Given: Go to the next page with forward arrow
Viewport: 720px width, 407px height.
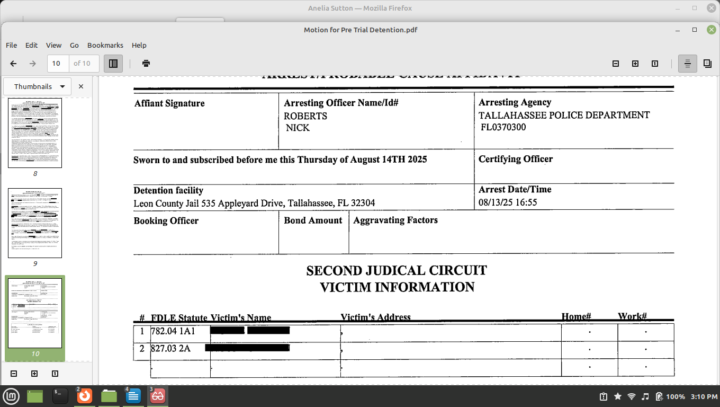Looking at the screenshot, I should [33, 63].
